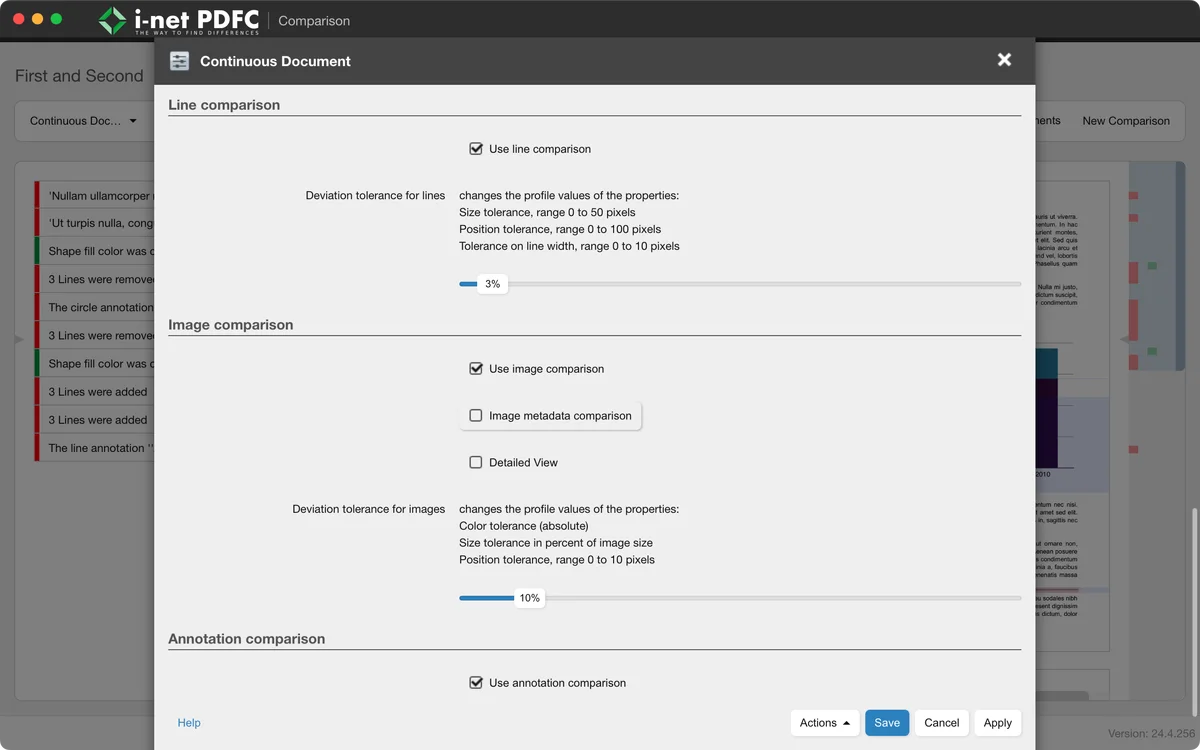Toggle Use annotation comparison checkbox
The image size is (1200, 750).
[476, 683]
